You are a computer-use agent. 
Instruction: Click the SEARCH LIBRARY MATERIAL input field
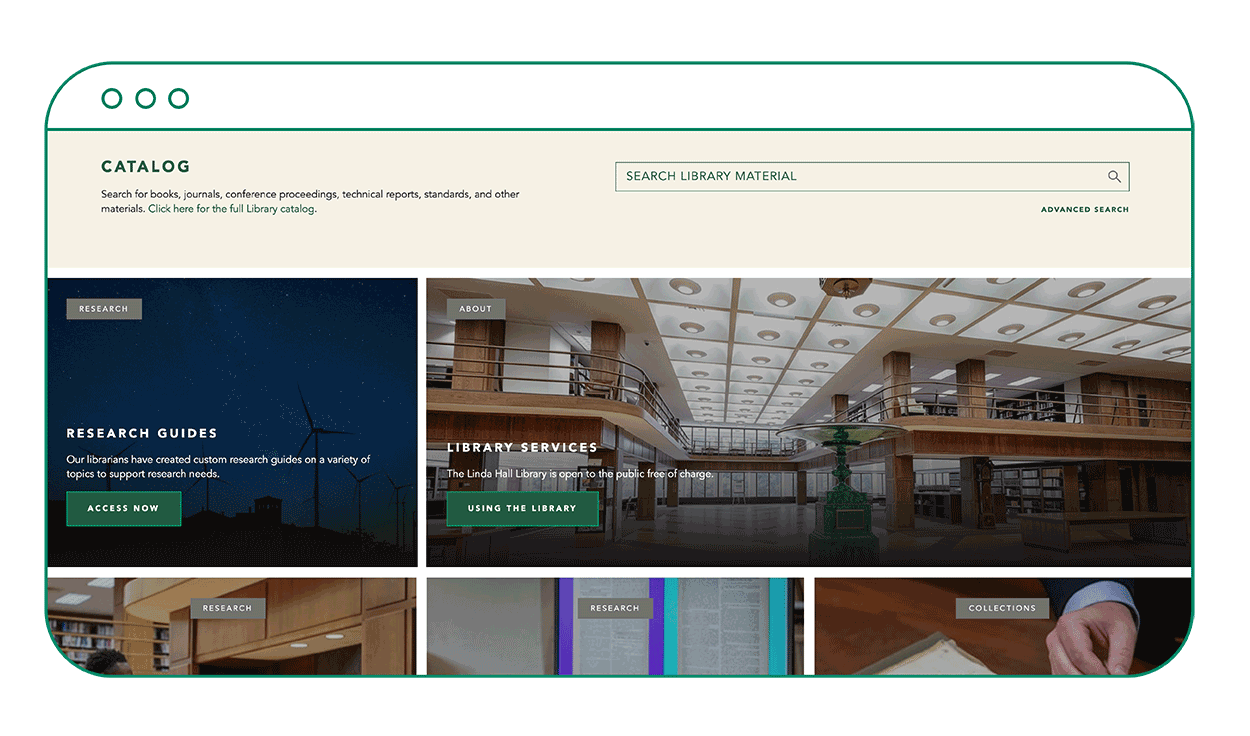tap(850, 176)
